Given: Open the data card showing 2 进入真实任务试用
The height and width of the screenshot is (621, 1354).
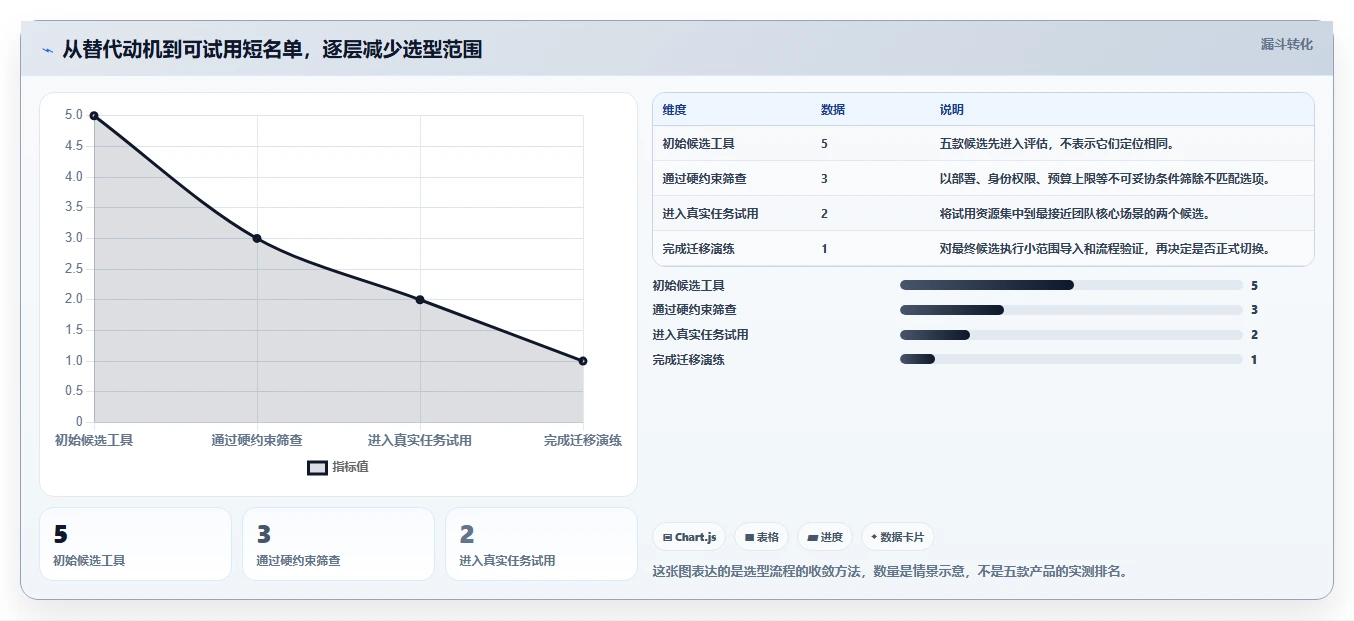Looking at the screenshot, I should (541, 544).
